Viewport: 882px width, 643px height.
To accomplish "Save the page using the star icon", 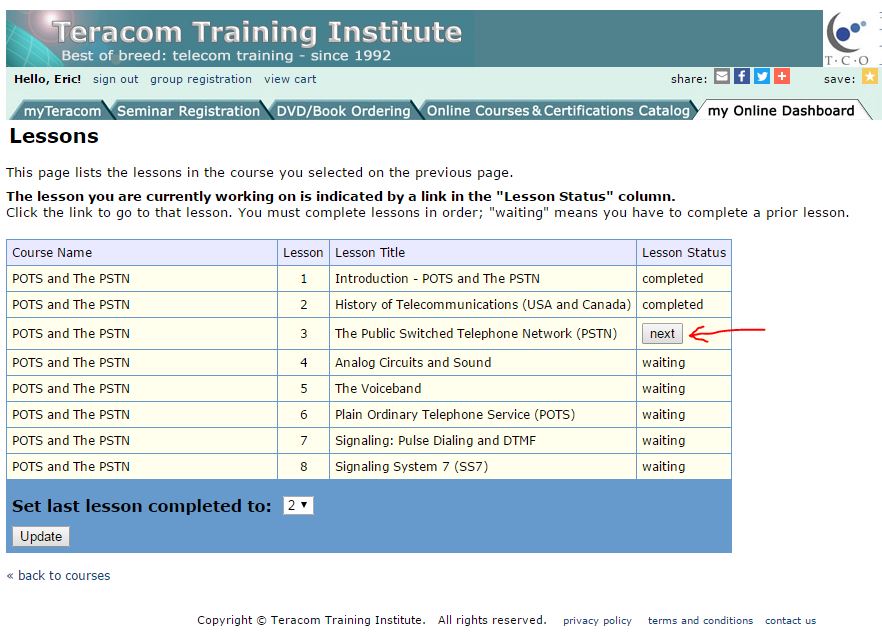I will click(869, 75).
